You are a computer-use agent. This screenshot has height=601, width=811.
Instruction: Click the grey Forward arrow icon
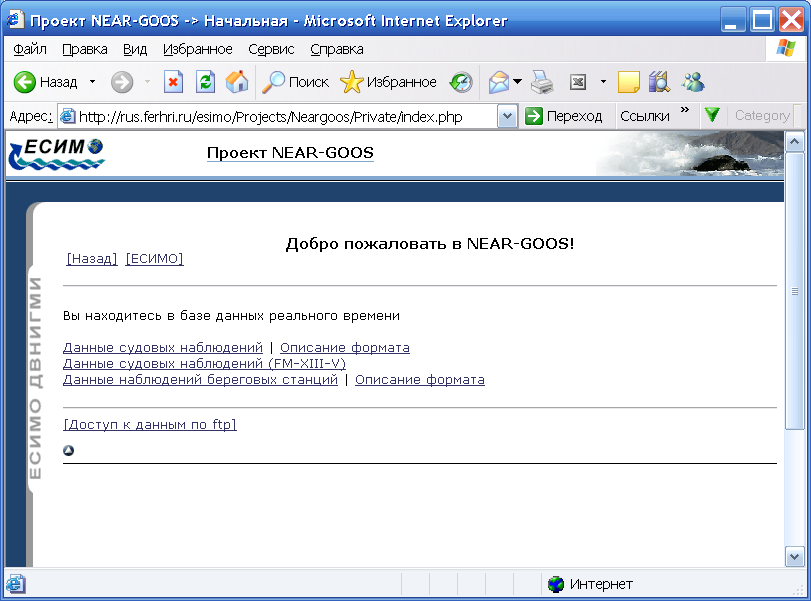(x=122, y=82)
